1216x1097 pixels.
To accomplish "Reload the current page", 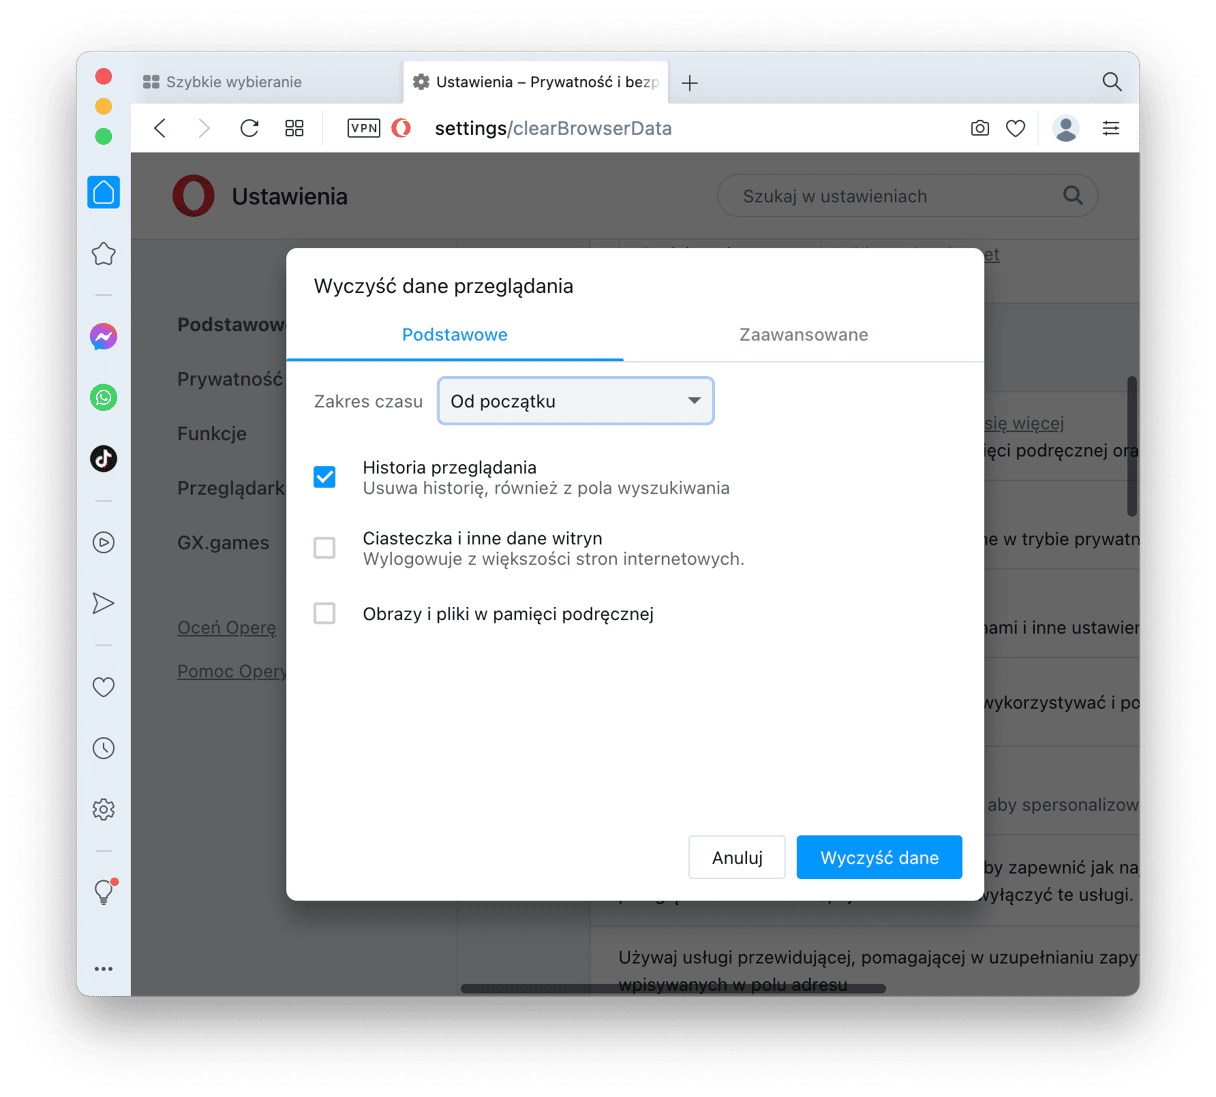I will coord(250,128).
